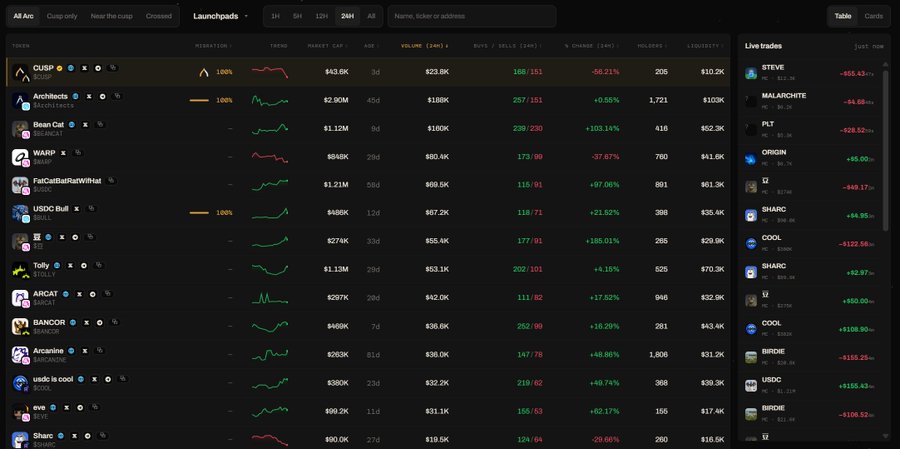Image resolution: width=900 pixels, height=449 pixels.
Task: Click the Sharc ticker text "$SHARC"
Action: pos(42,444)
